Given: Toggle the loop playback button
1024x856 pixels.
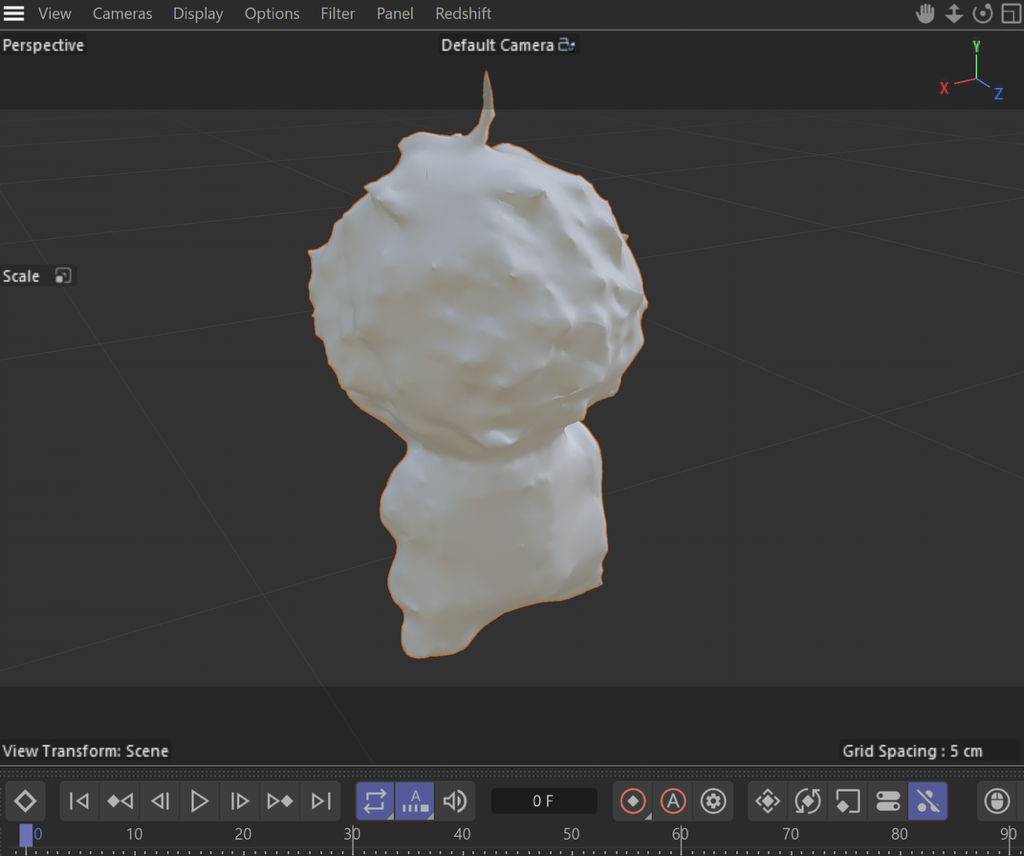Looking at the screenshot, I should [x=375, y=801].
